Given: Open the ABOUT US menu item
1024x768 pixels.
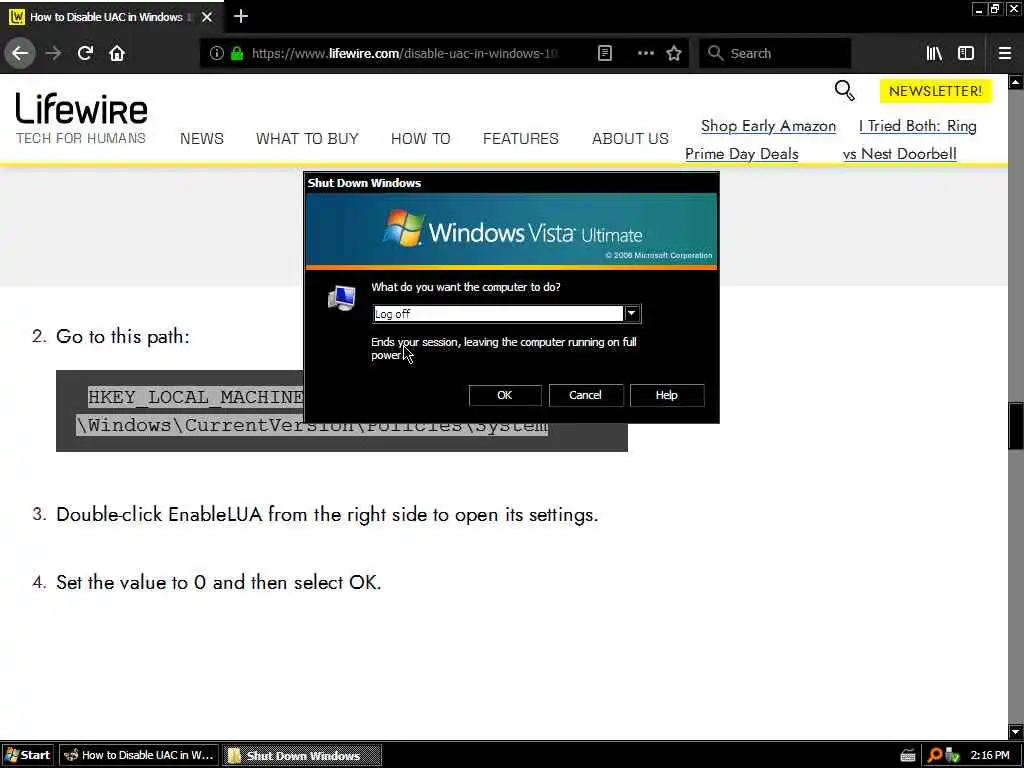Looking at the screenshot, I should click(x=630, y=138).
